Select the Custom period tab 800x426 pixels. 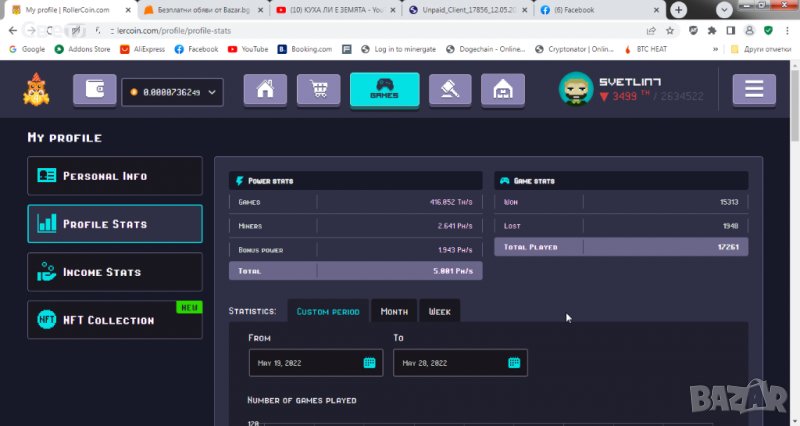click(x=327, y=312)
